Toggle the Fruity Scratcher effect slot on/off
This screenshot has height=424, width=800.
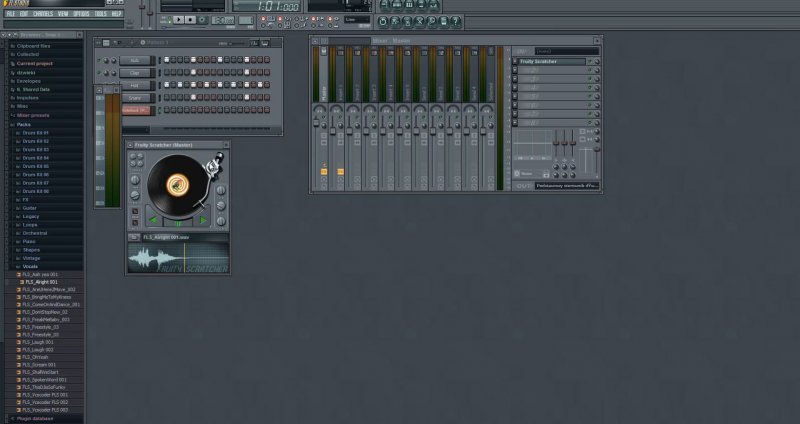[591, 62]
